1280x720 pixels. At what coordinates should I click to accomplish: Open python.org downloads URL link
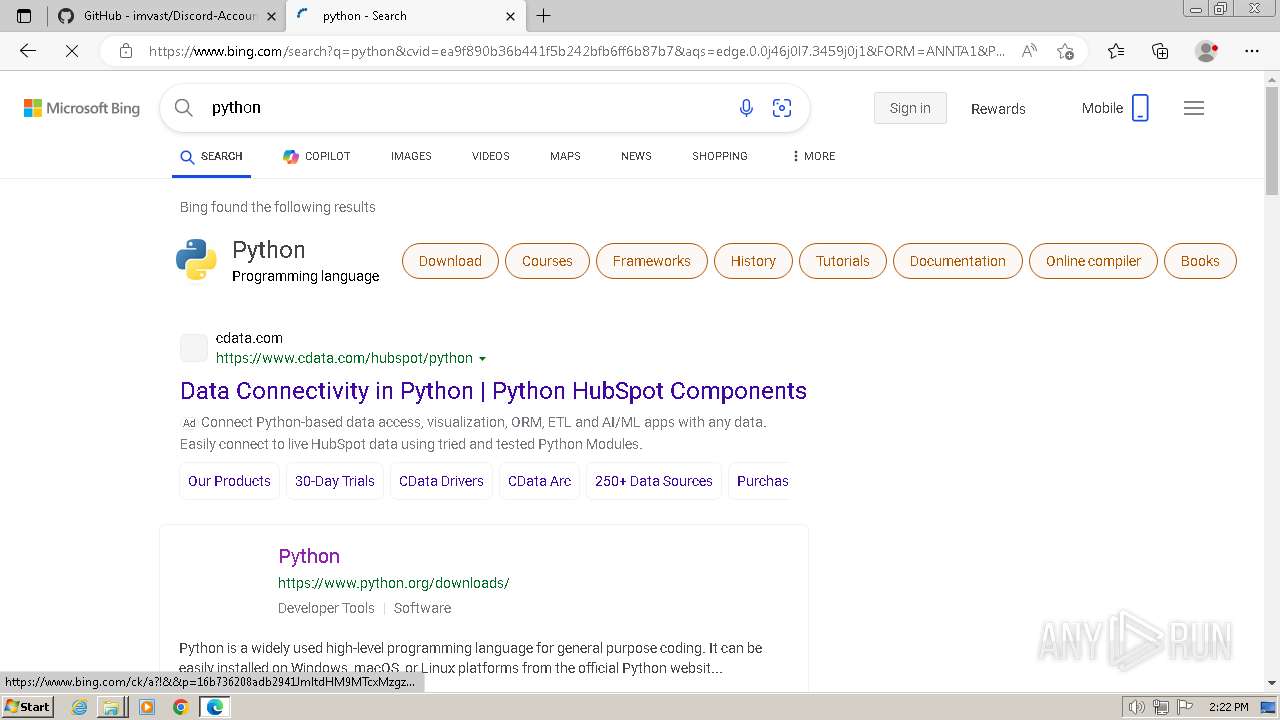point(394,583)
